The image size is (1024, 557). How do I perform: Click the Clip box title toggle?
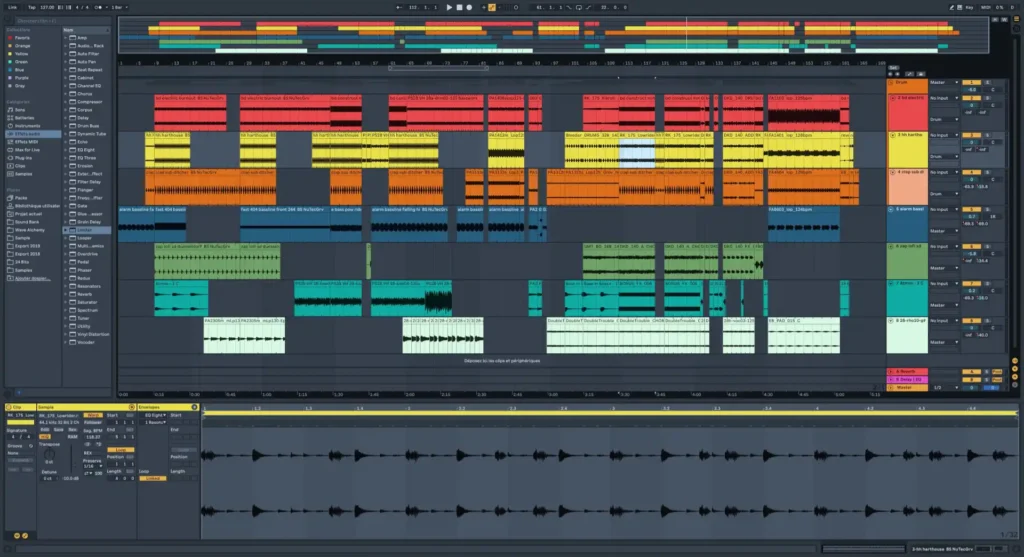9,407
